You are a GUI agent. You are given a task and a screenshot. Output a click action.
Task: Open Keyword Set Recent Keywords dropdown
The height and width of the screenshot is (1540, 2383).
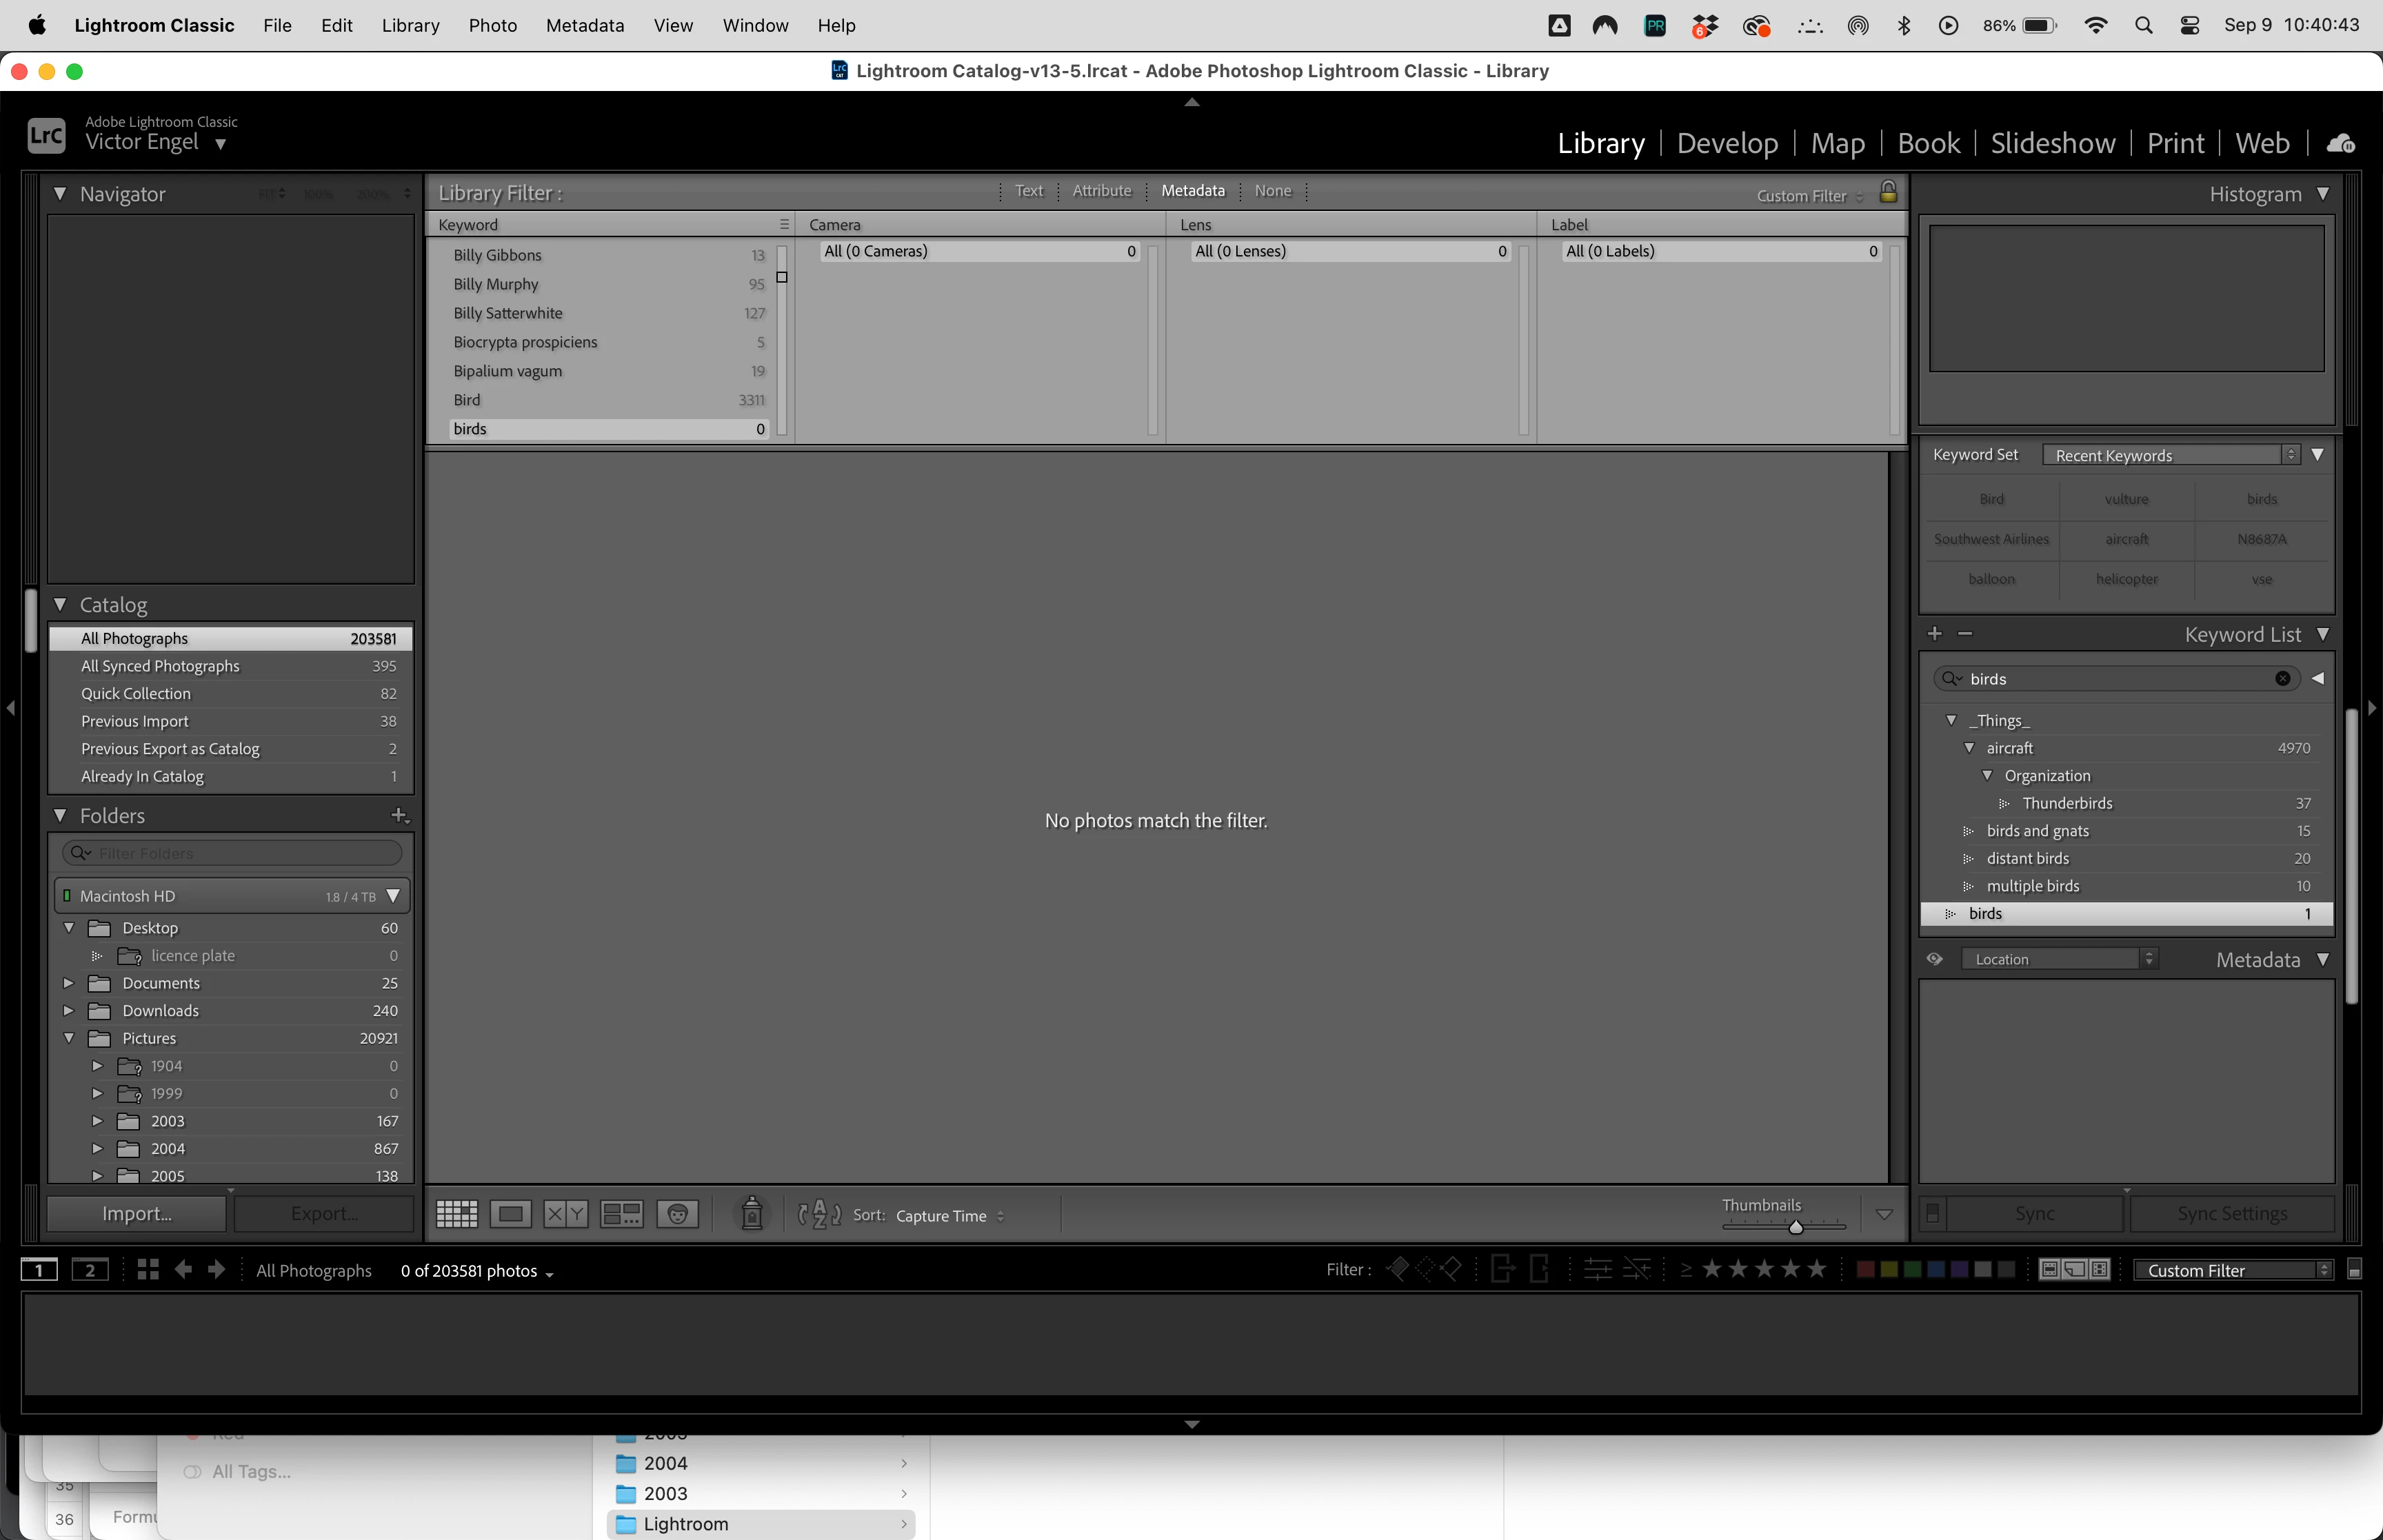2171,455
